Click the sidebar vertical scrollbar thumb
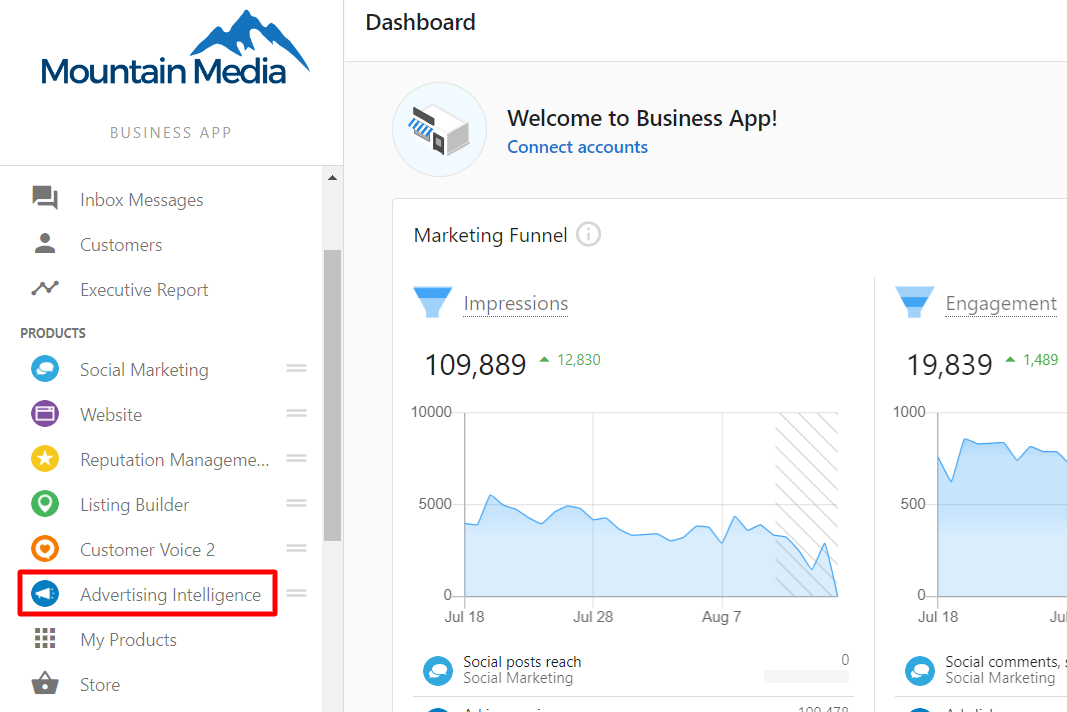This screenshot has width=1067, height=712. [332, 395]
